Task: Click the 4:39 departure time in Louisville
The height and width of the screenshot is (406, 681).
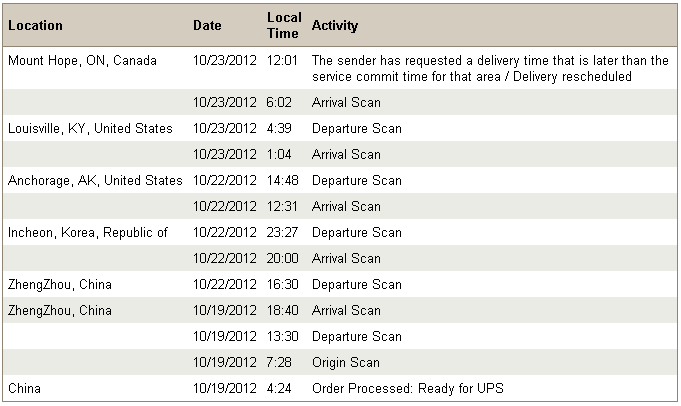Action: 279,129
